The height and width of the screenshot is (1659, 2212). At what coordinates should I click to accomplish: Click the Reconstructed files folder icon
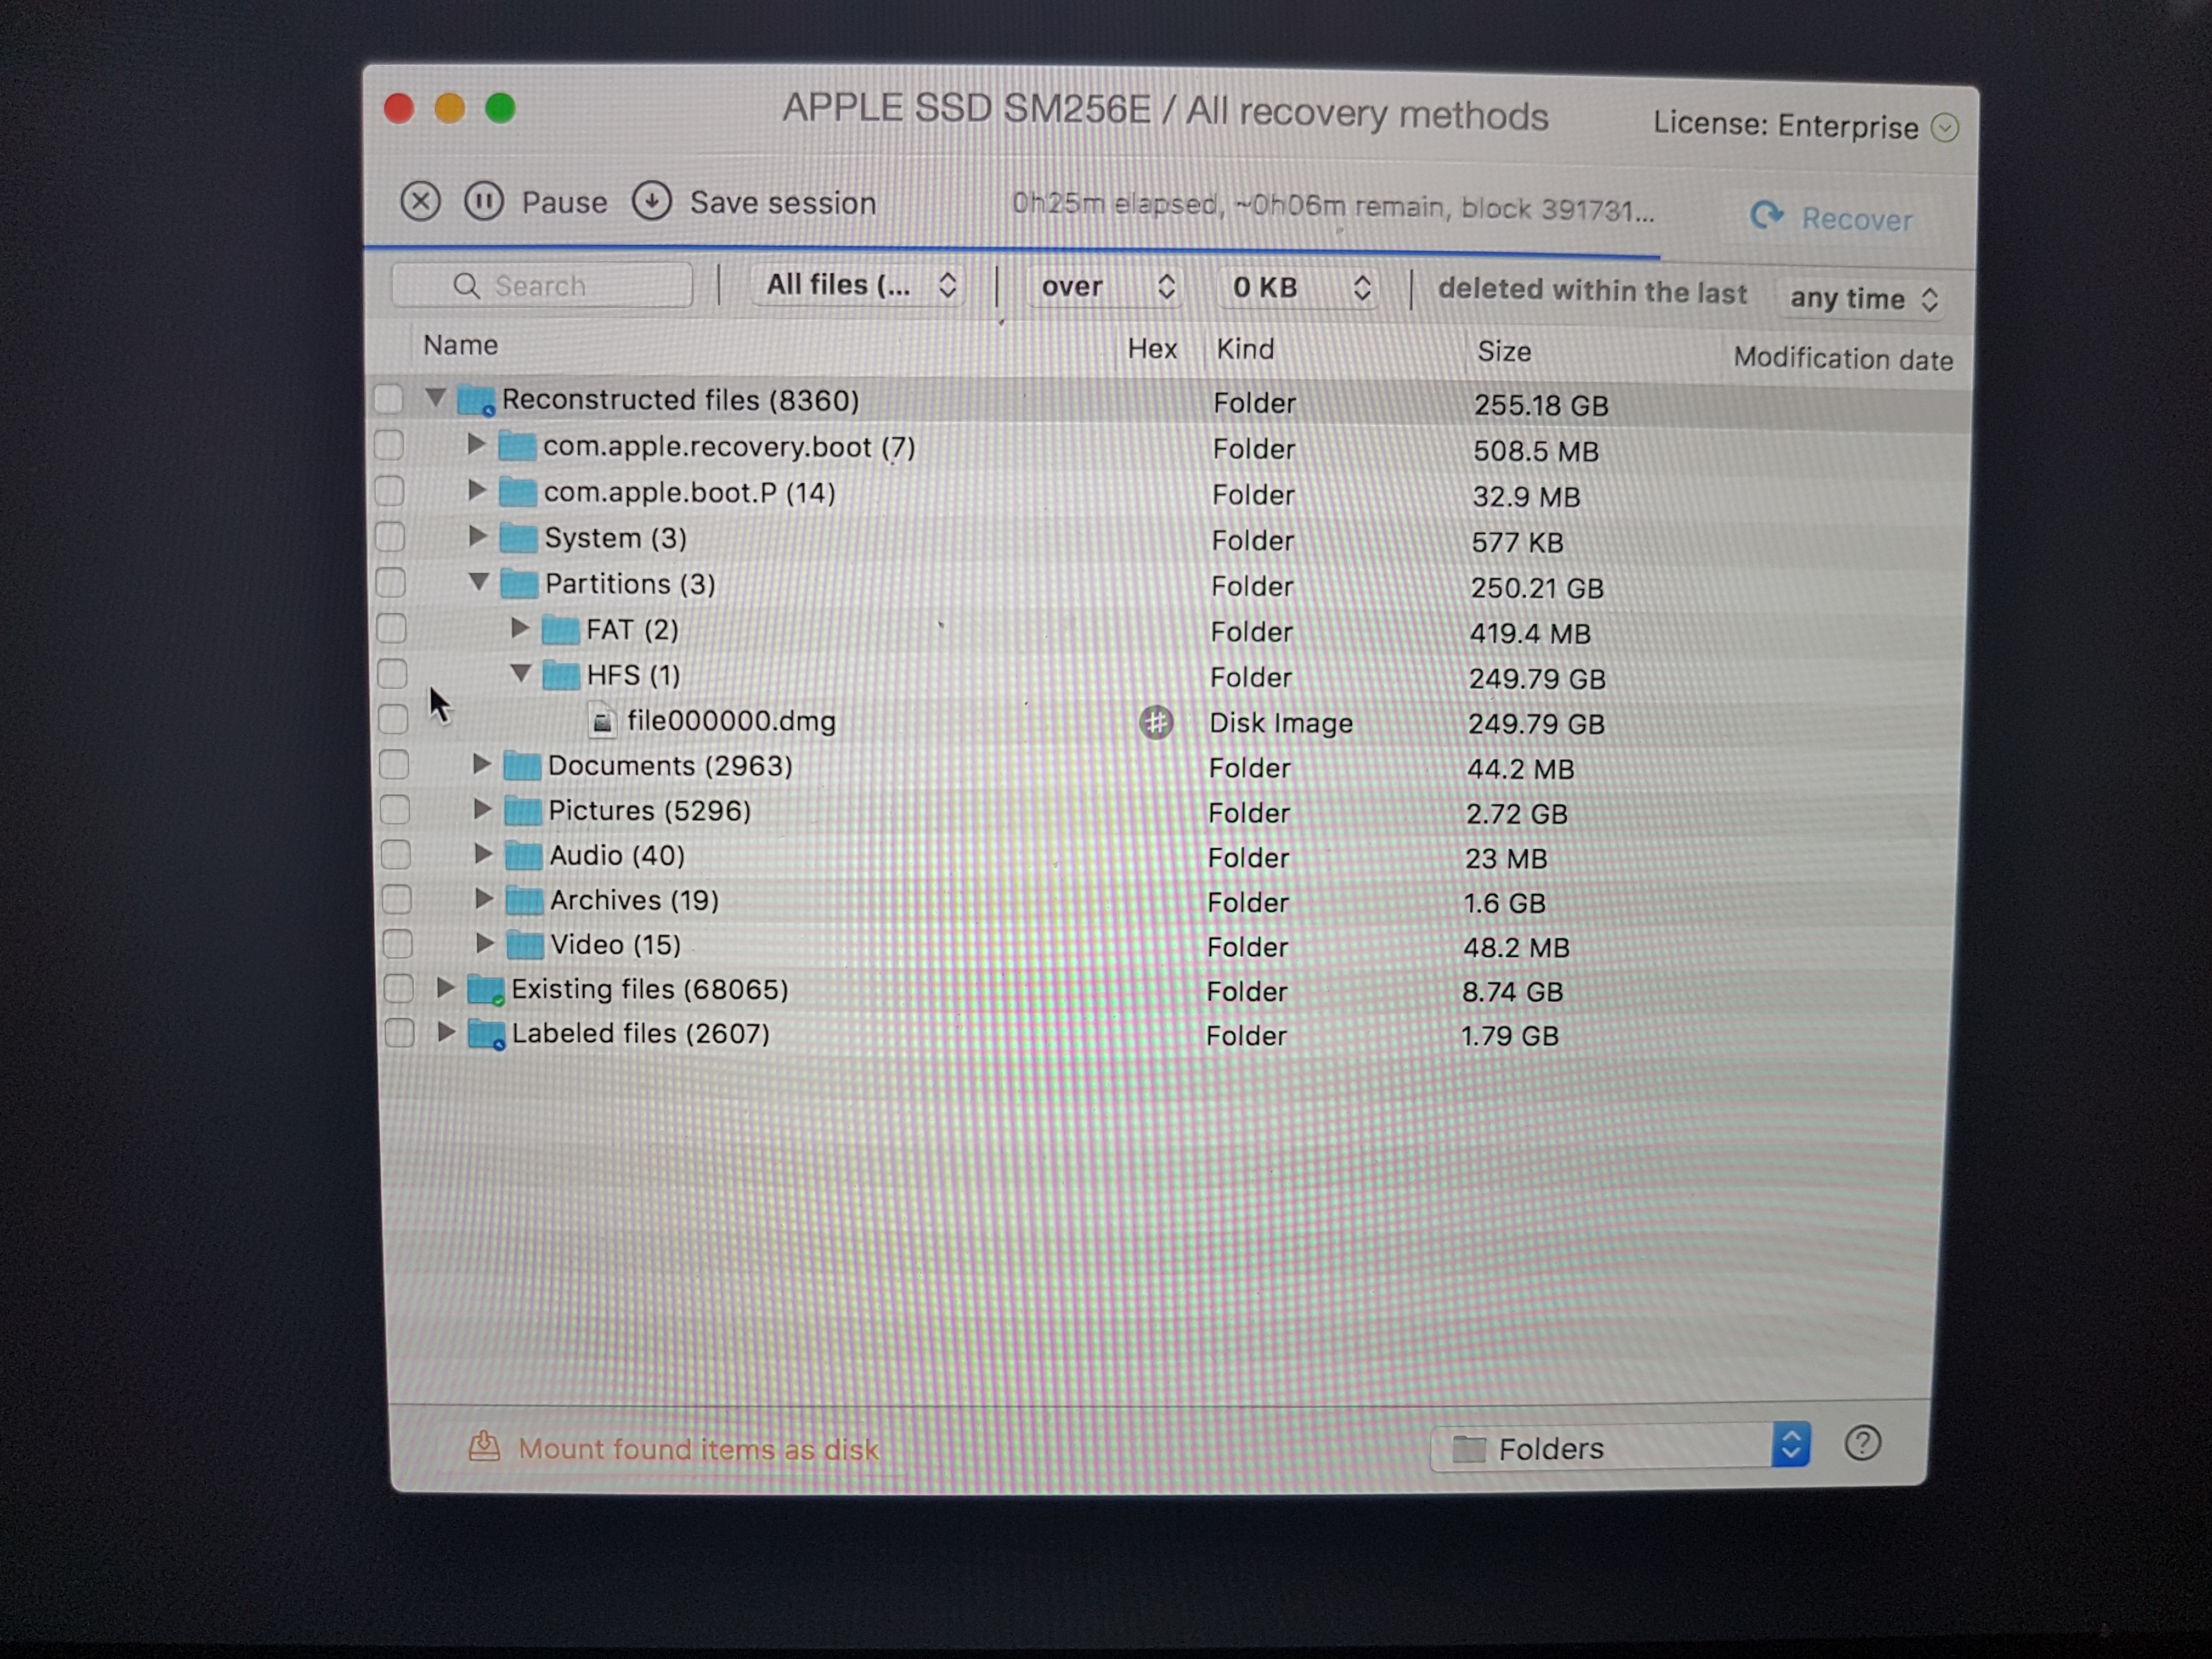pyautogui.click(x=476, y=400)
